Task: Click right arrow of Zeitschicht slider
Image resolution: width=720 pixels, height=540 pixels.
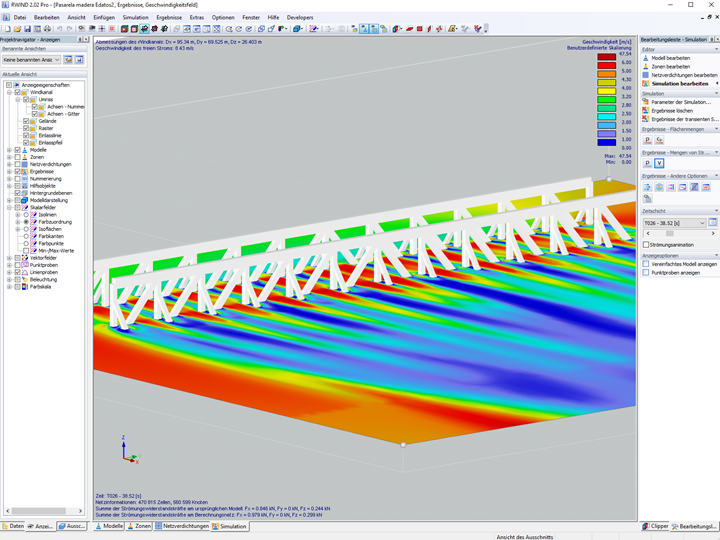Action: click(x=713, y=234)
